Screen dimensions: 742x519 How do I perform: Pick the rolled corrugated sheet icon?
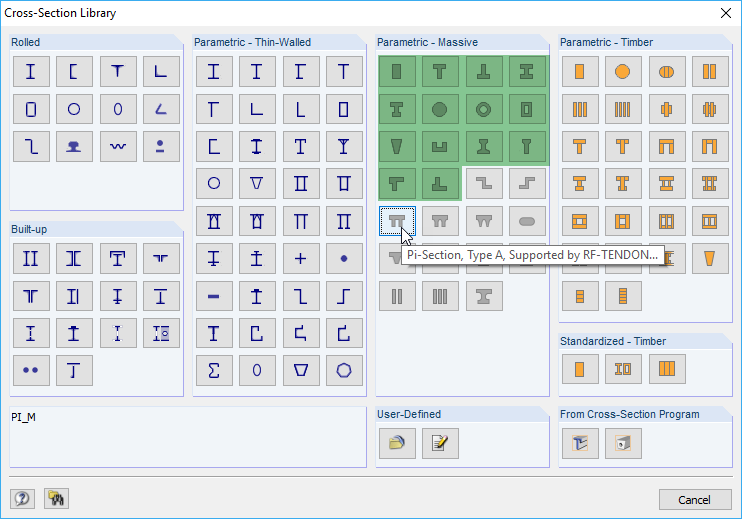(118, 147)
